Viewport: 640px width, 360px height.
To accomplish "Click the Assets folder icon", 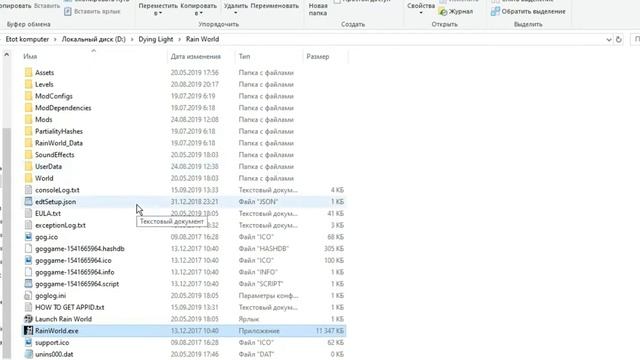I will 28,73.
